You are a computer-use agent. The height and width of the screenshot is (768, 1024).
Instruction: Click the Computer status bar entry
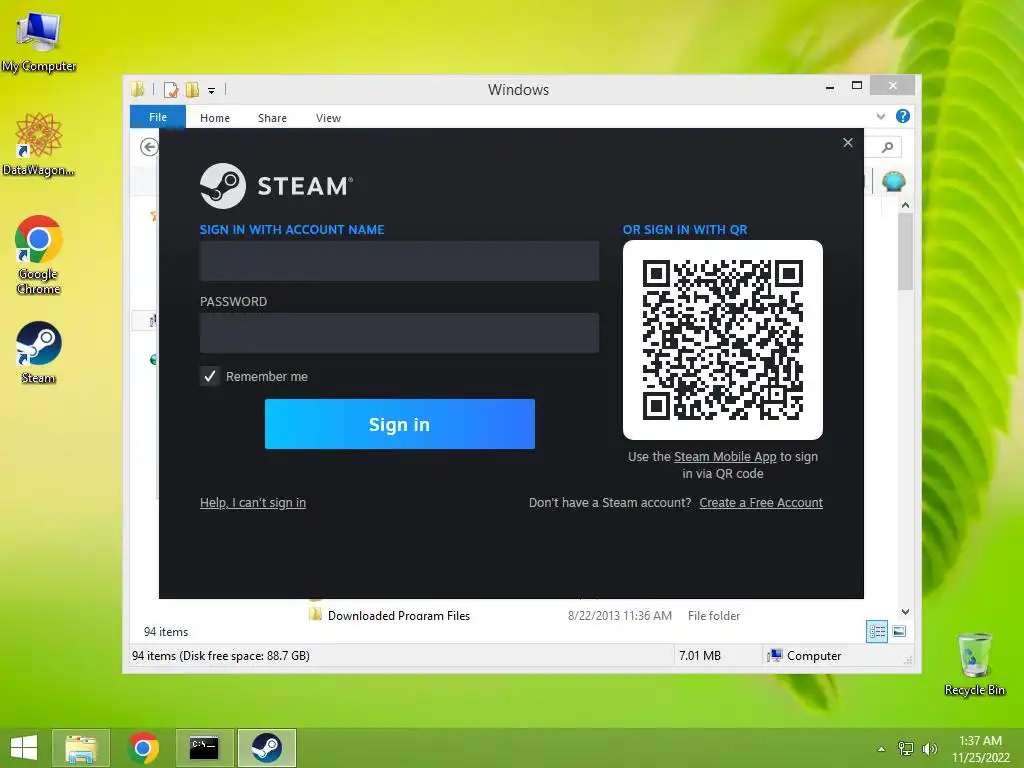pos(805,655)
